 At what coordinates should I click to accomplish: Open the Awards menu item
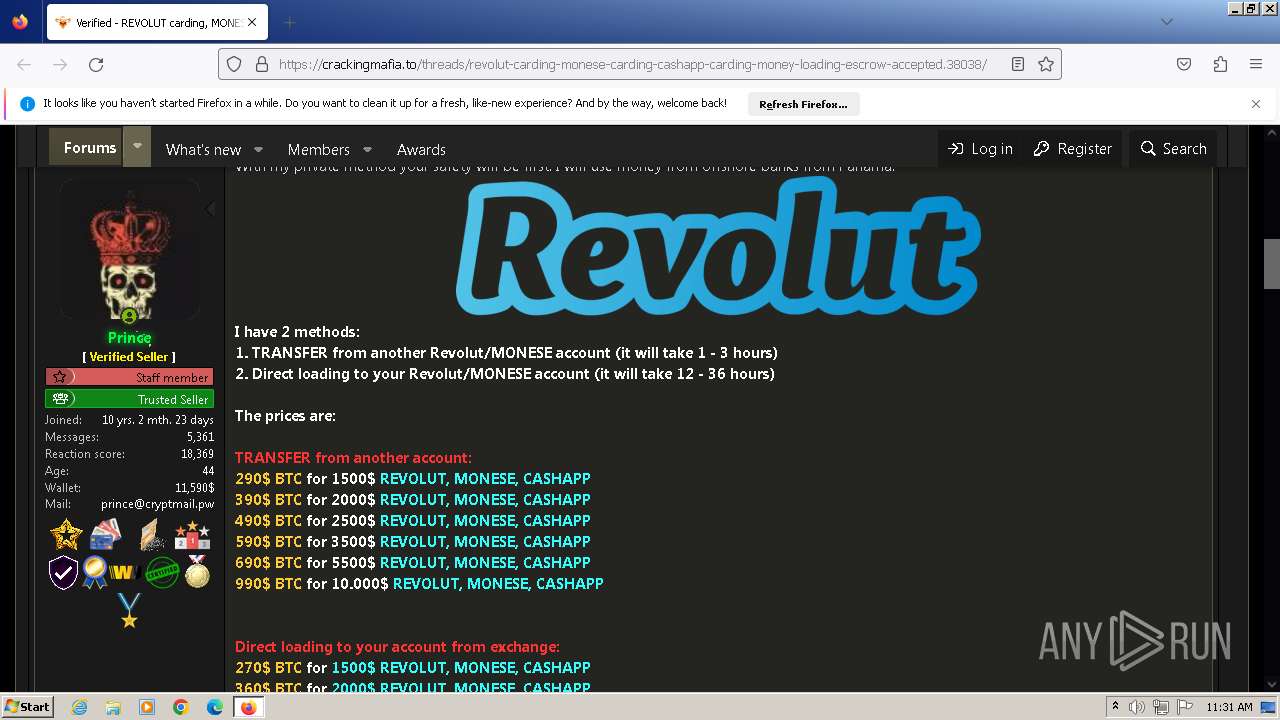tap(421, 149)
